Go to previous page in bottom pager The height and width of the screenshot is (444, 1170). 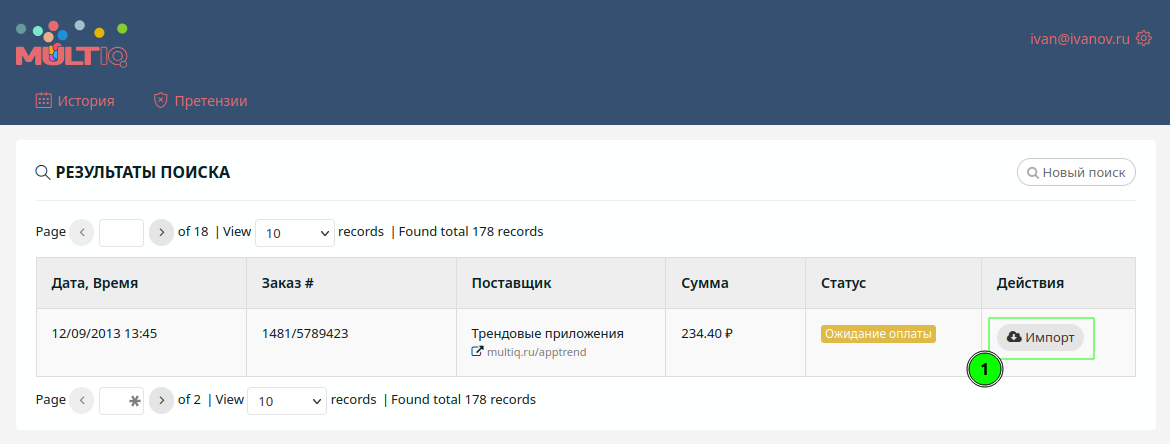point(82,401)
